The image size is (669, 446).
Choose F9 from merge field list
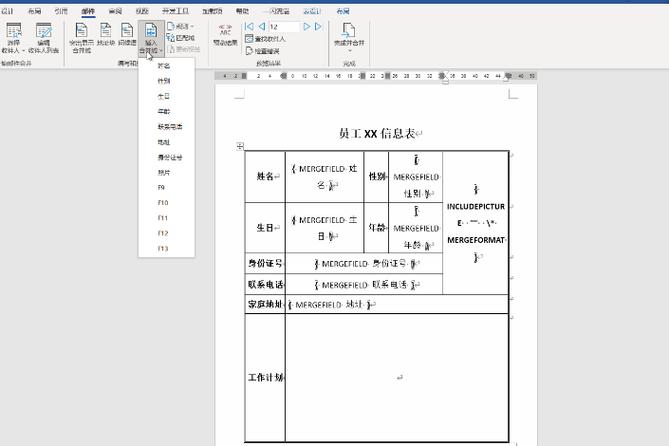click(x=166, y=187)
